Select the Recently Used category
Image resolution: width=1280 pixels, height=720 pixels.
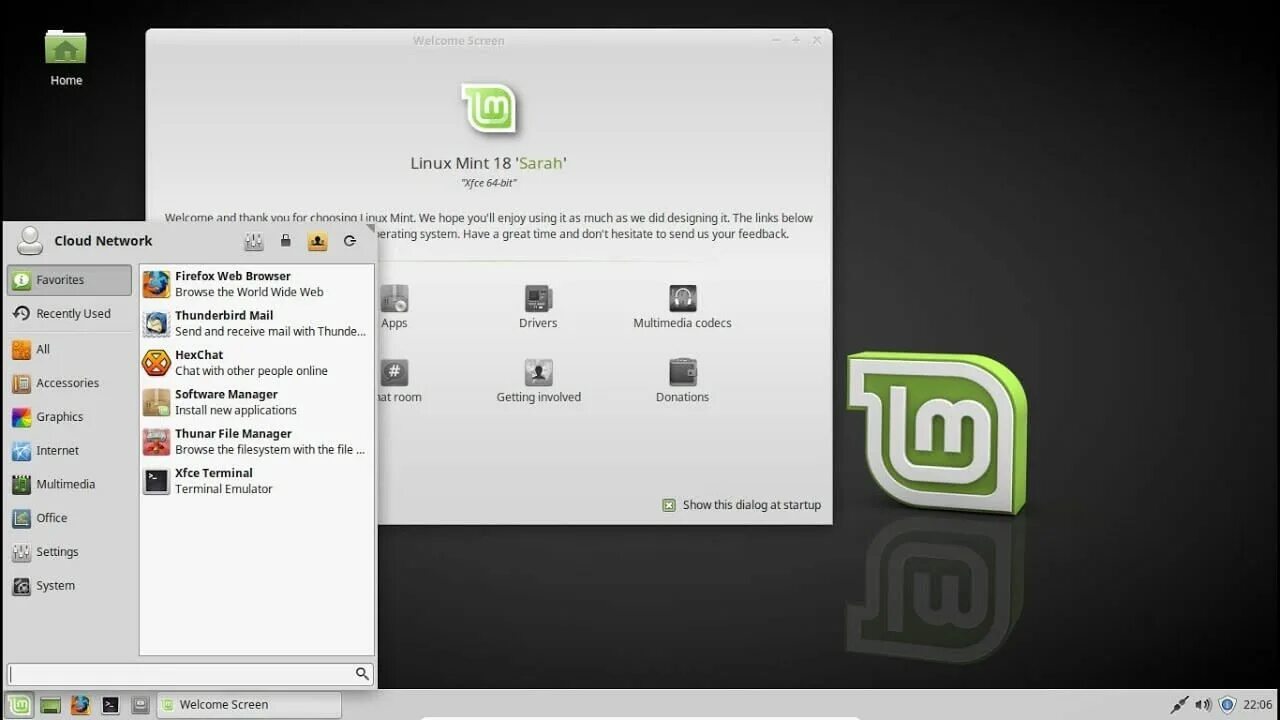[x=69, y=314]
